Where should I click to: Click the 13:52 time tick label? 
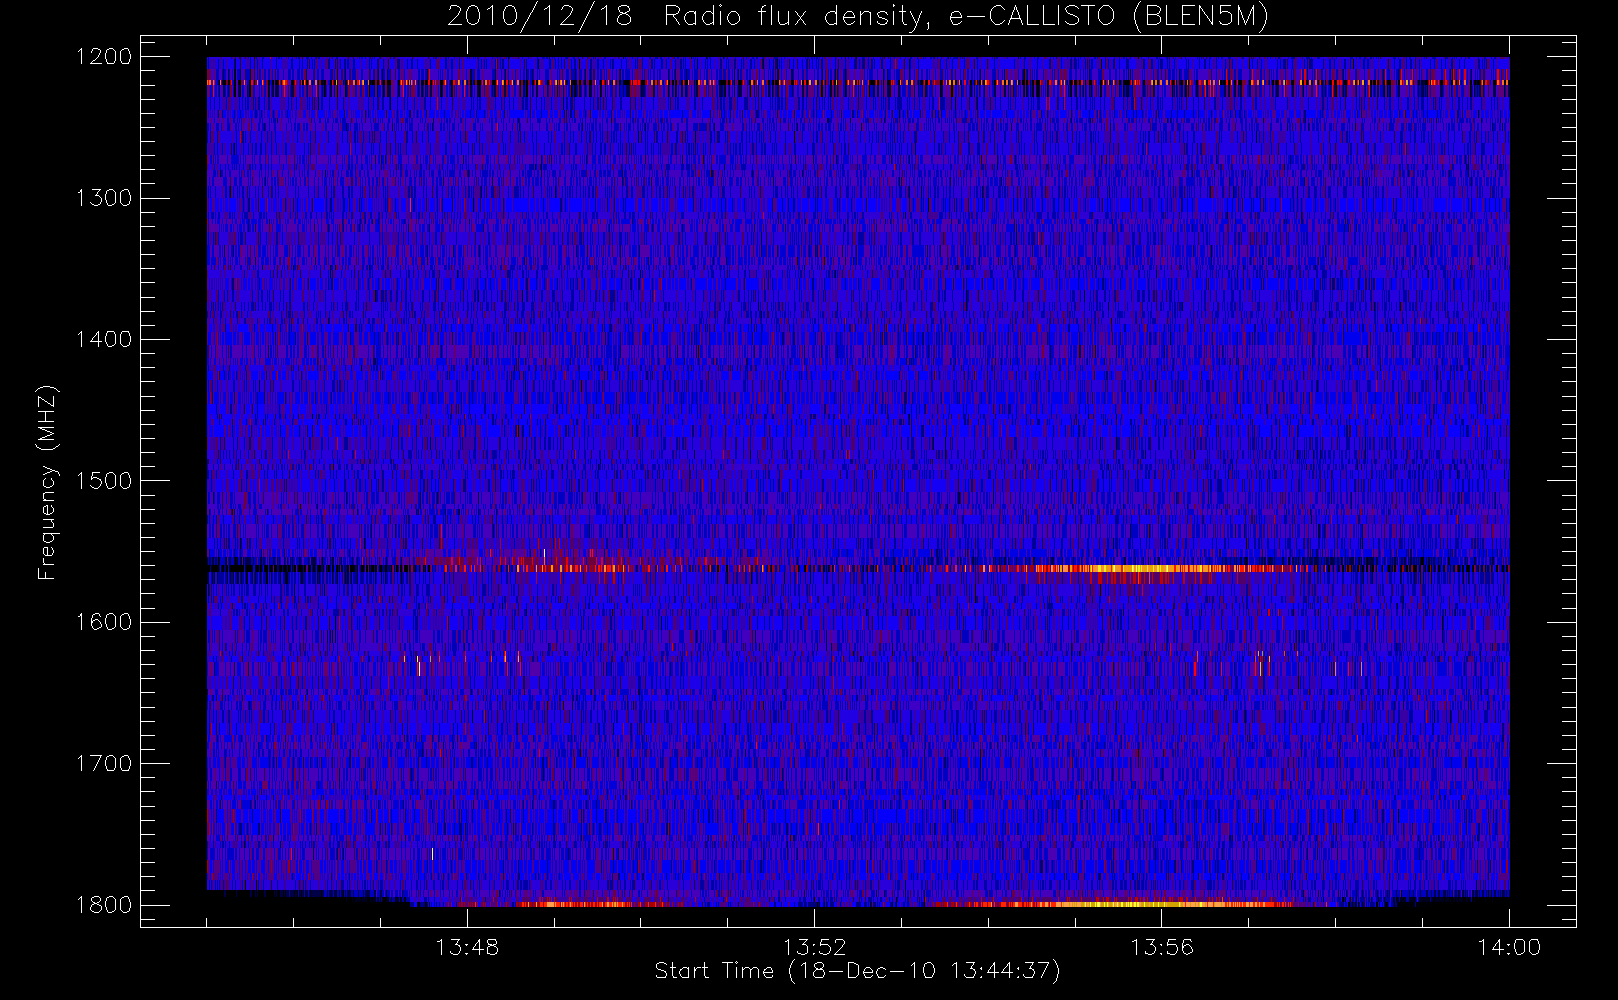click(x=814, y=947)
